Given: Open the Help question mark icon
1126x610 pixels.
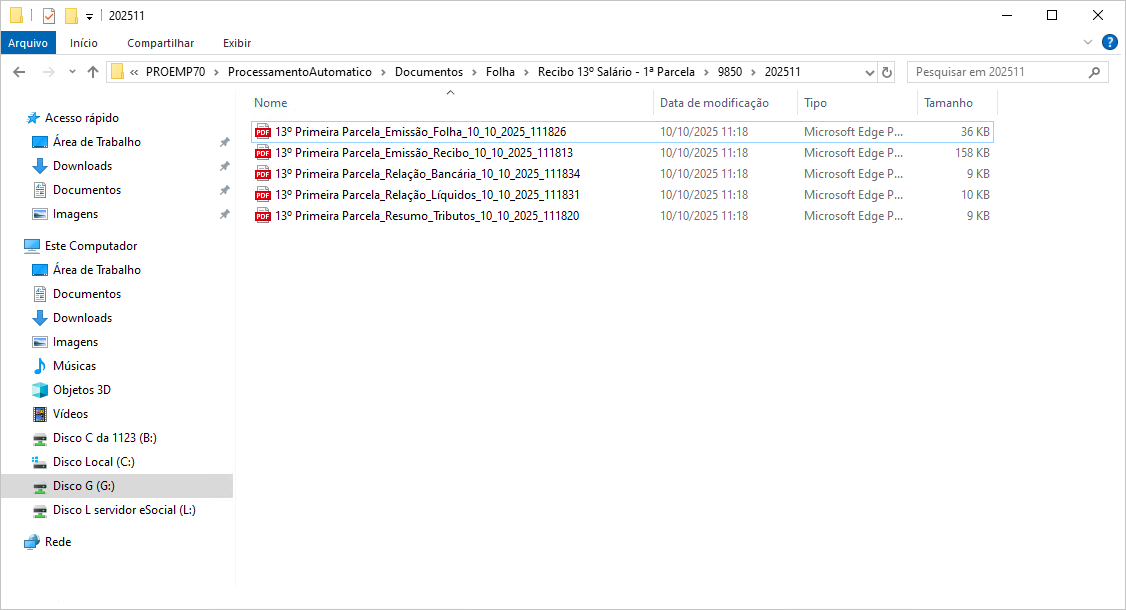Looking at the screenshot, I should 1109,42.
